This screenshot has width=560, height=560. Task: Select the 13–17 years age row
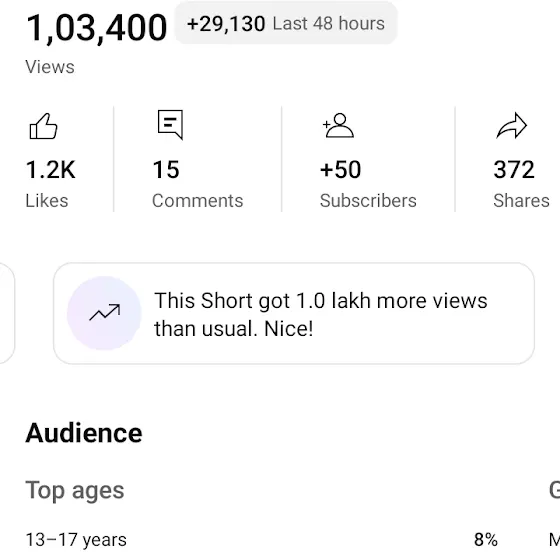(x=261, y=540)
